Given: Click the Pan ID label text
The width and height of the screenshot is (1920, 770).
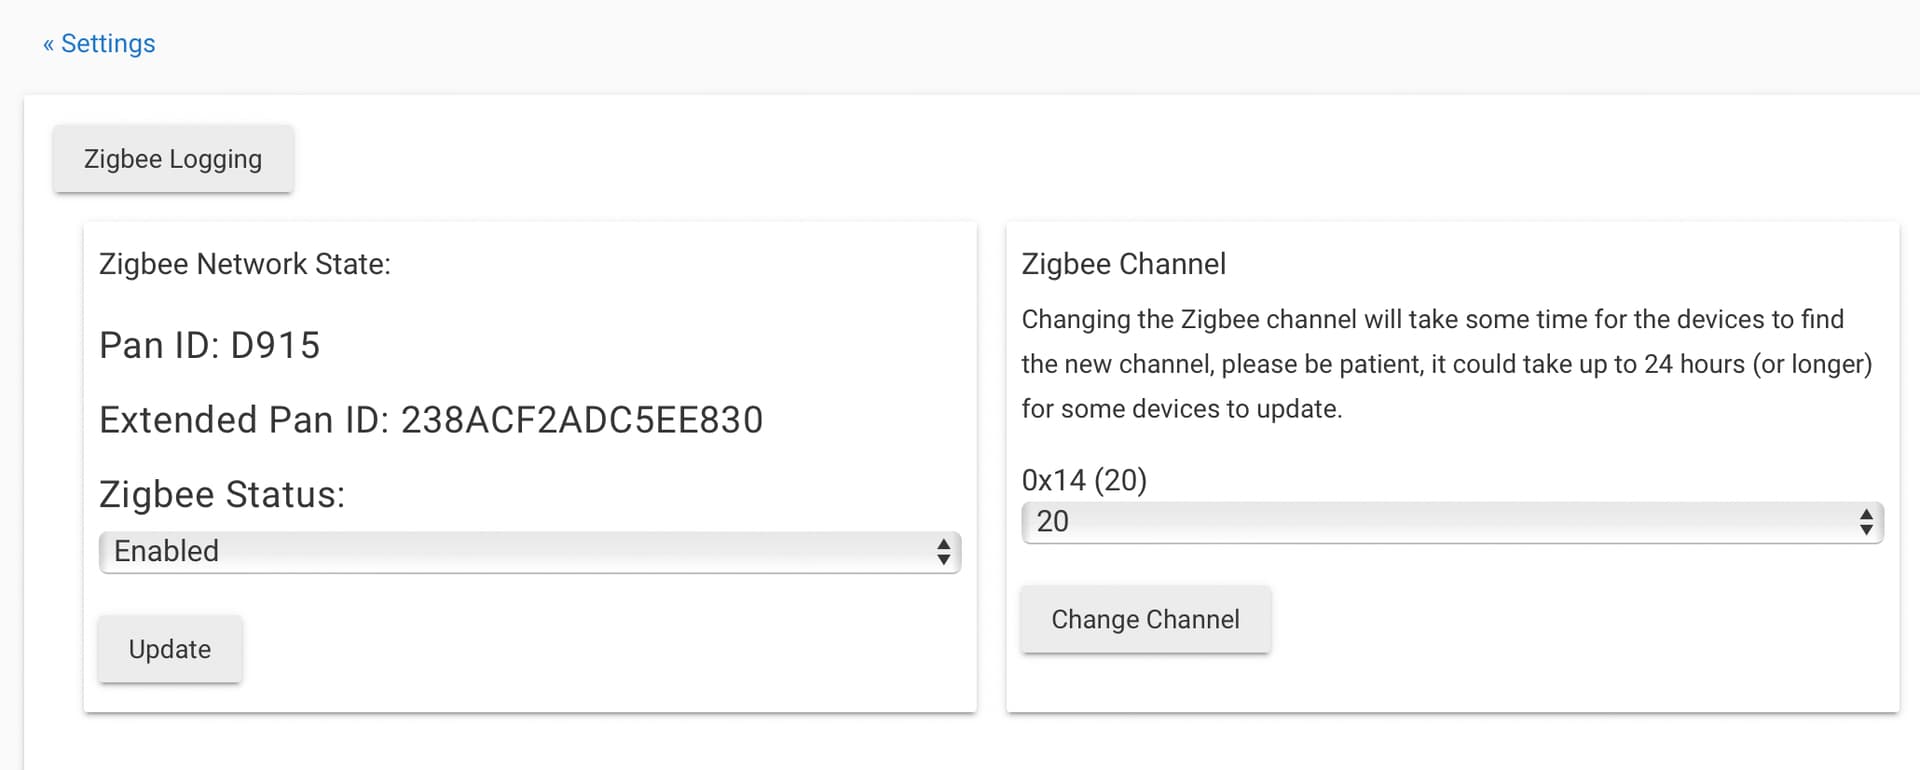Looking at the screenshot, I should pyautogui.click(x=160, y=346).
